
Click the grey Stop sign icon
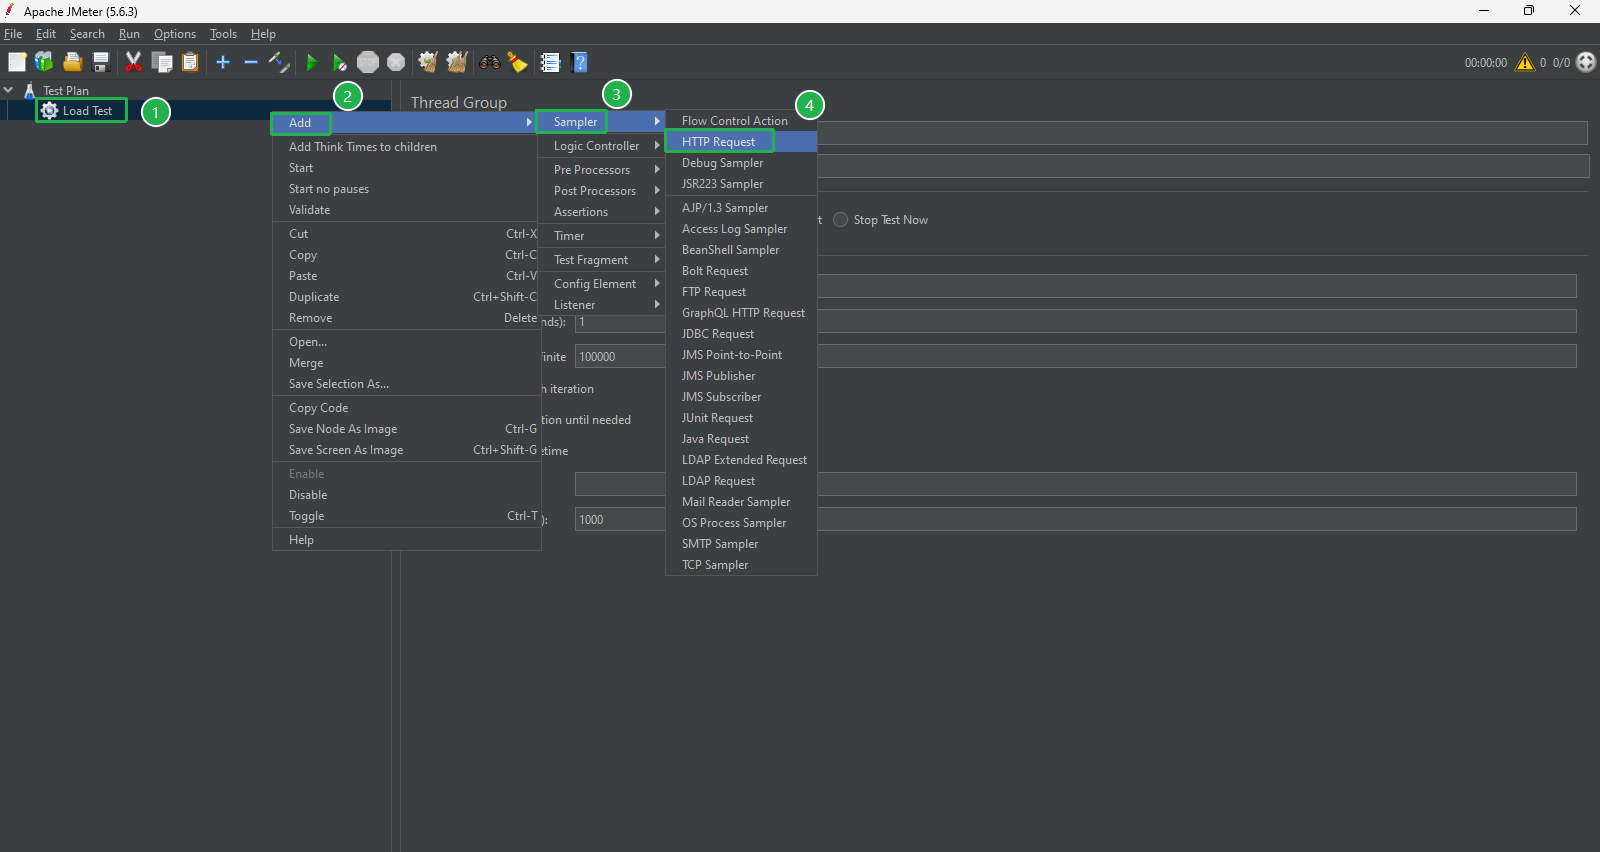[368, 62]
